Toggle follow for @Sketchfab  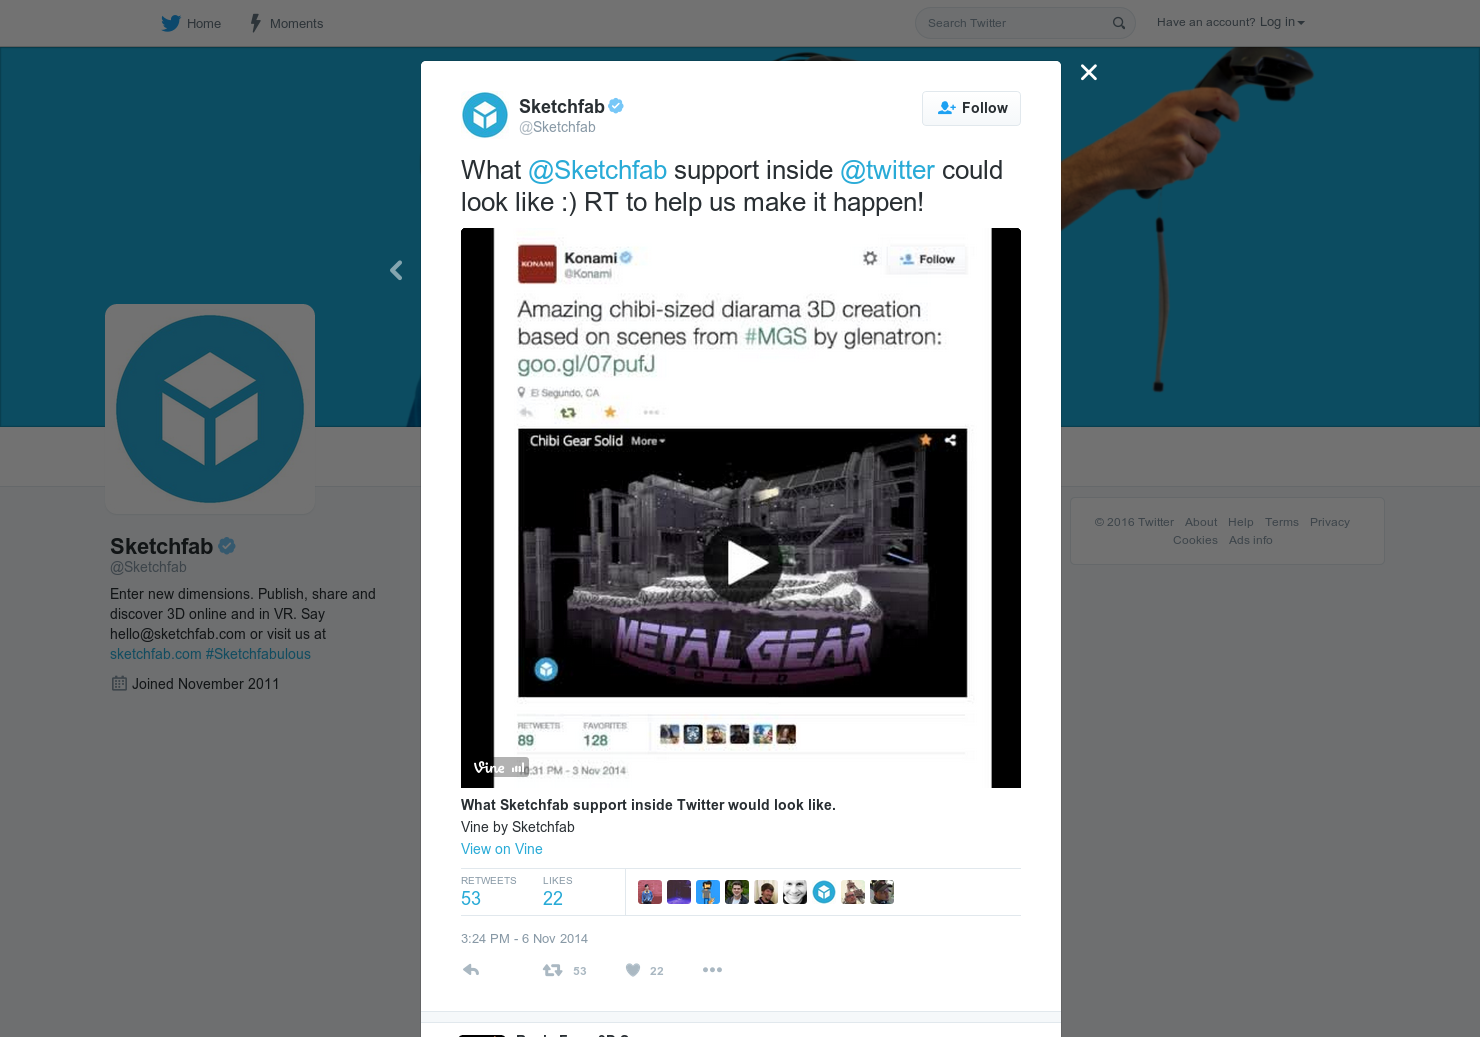pos(970,108)
